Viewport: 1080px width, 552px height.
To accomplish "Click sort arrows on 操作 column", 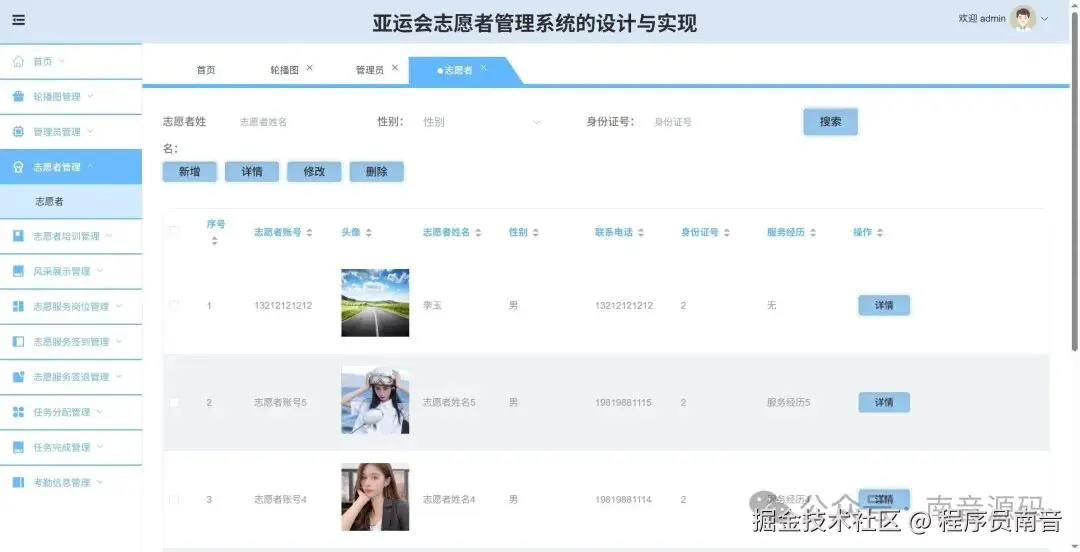I will 880,233.
